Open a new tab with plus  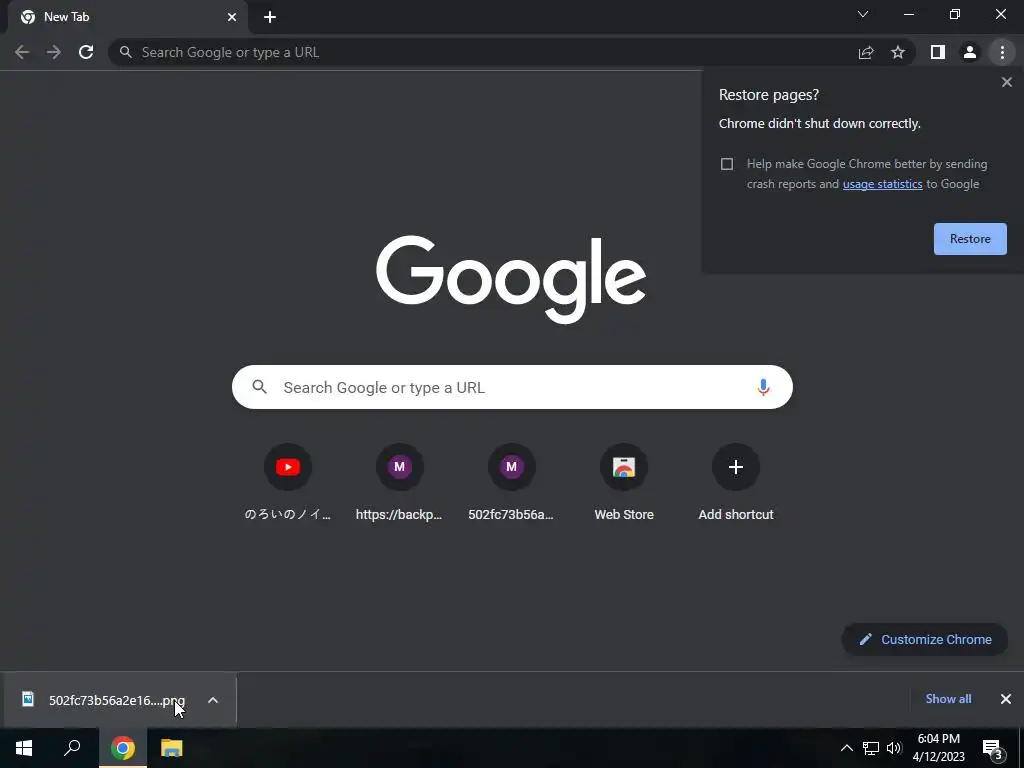(270, 17)
